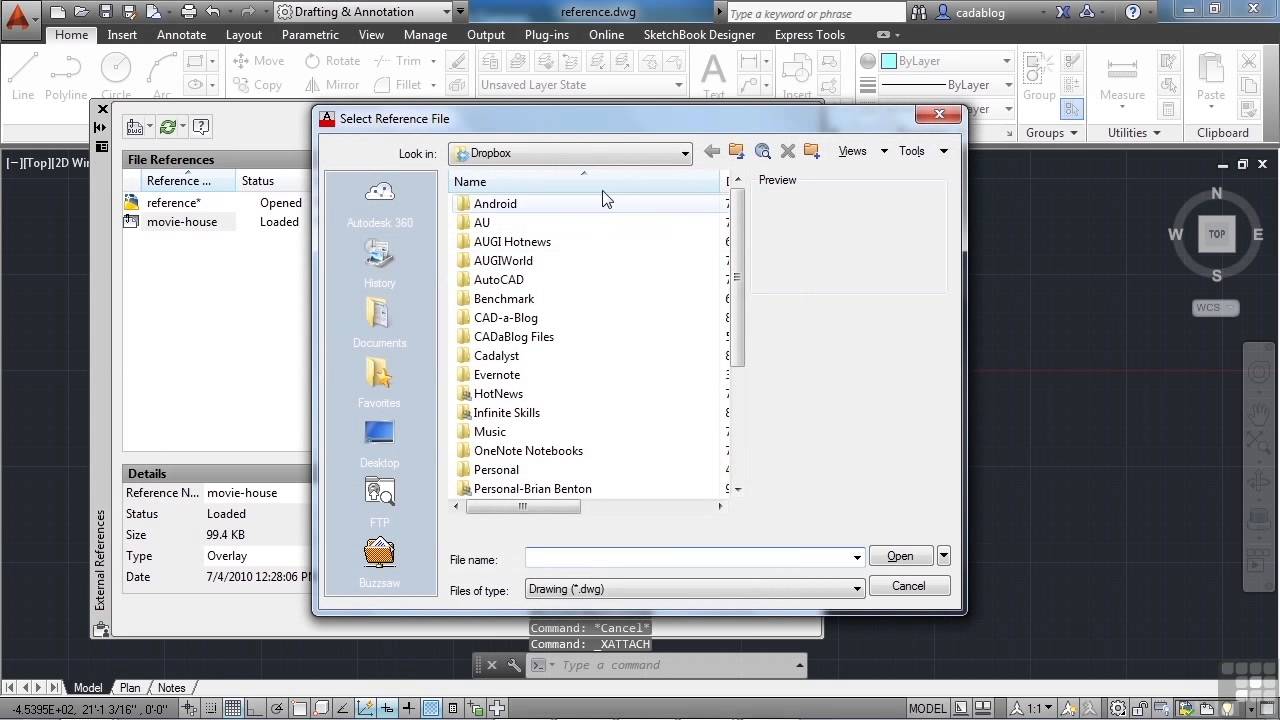Open the Express Tools ribbon tab

(809, 34)
